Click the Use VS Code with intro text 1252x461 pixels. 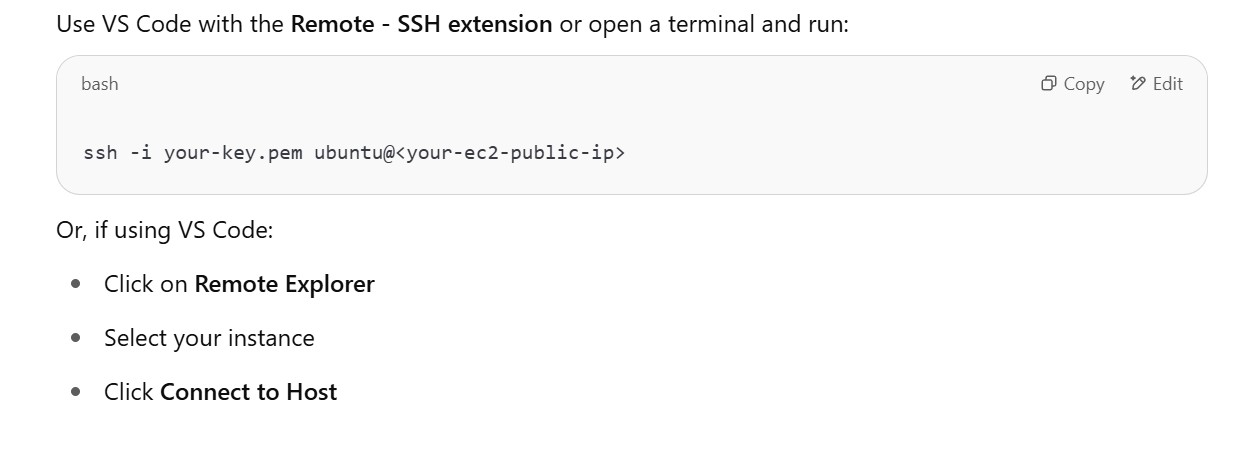(x=170, y=23)
